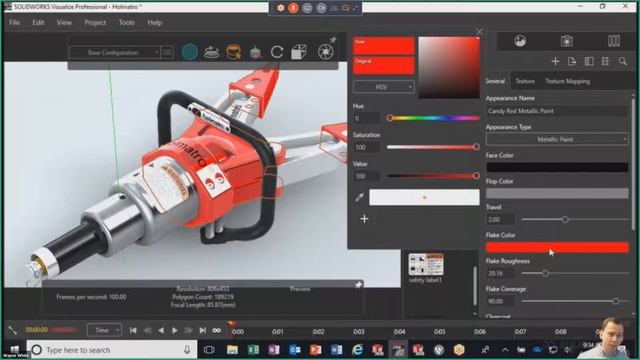
Task: Open the render output tools icon
Action: point(233,52)
